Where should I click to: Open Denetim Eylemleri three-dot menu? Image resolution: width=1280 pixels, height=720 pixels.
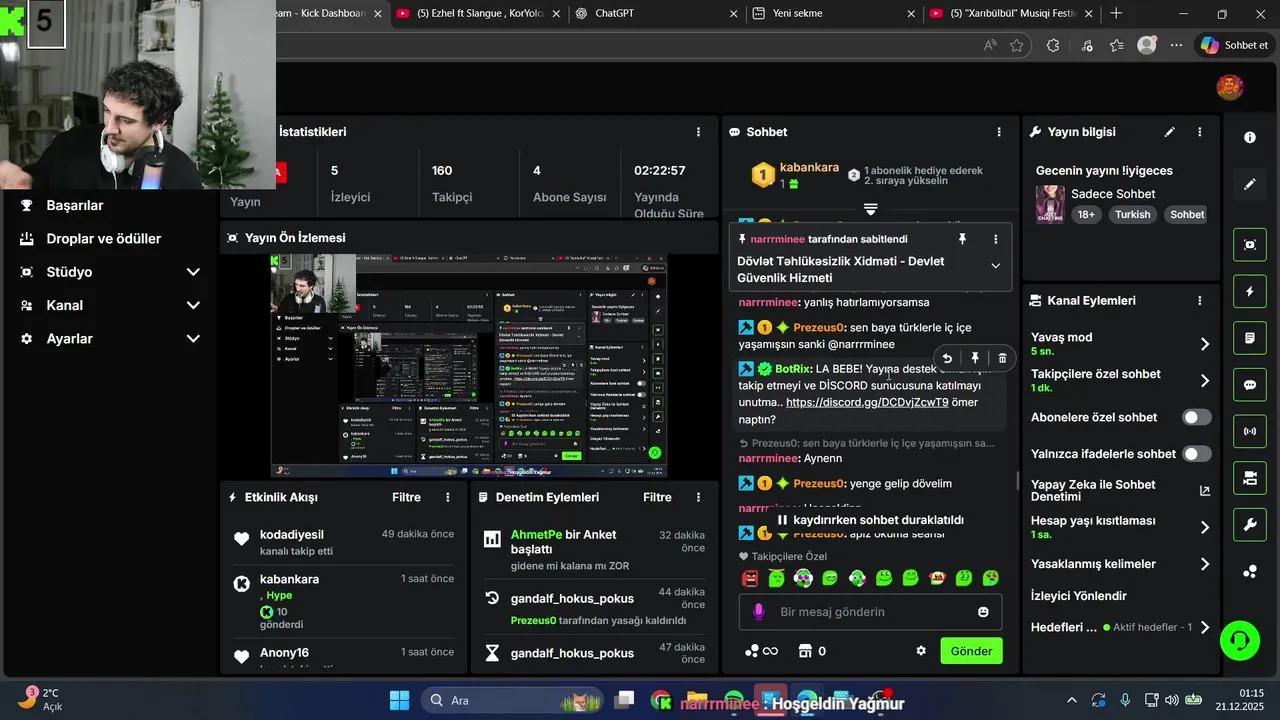click(x=698, y=497)
